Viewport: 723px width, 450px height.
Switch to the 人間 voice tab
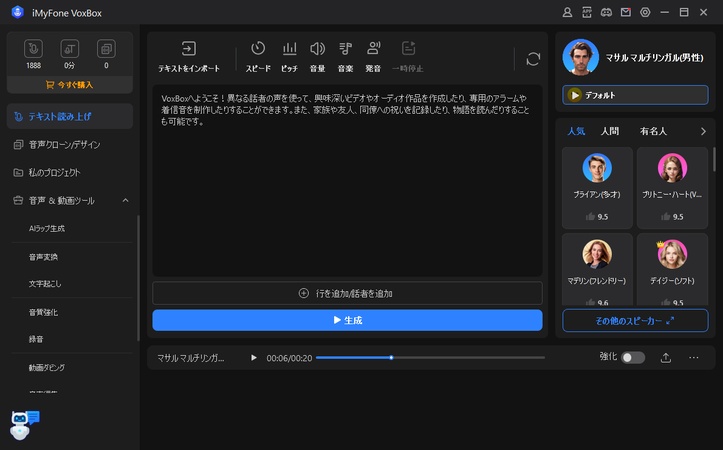[x=610, y=131]
